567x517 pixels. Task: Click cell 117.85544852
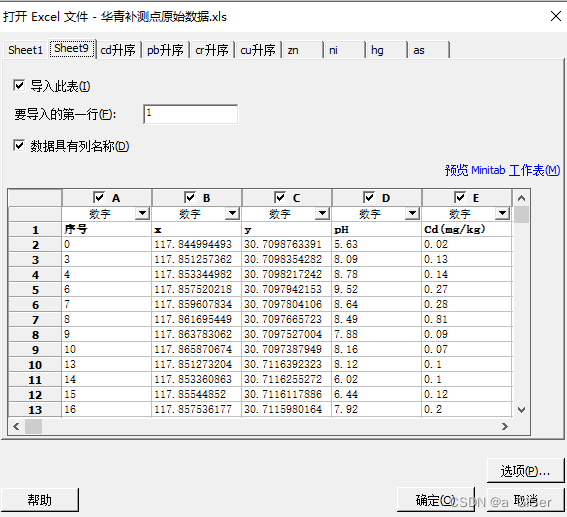[x=196, y=394]
